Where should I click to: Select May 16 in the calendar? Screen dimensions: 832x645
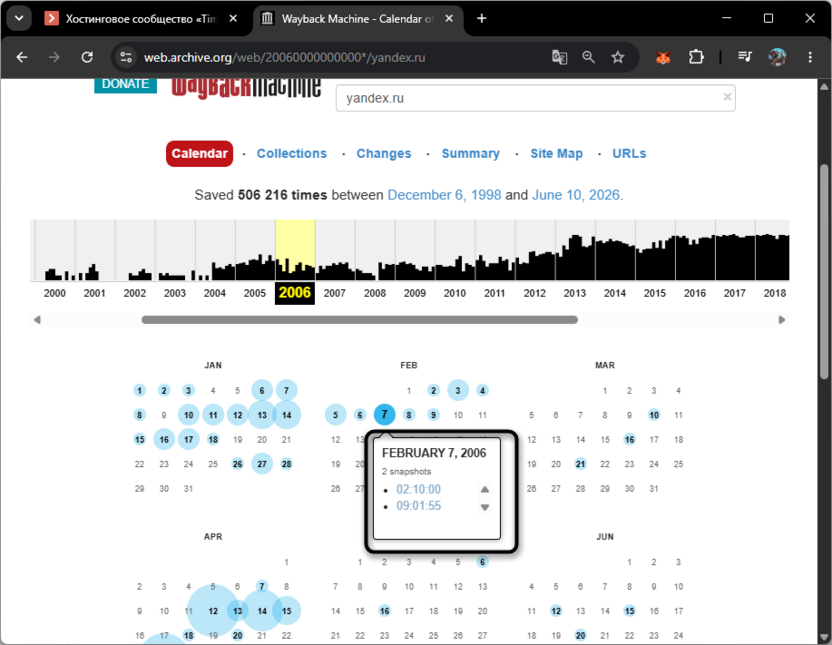[385, 611]
